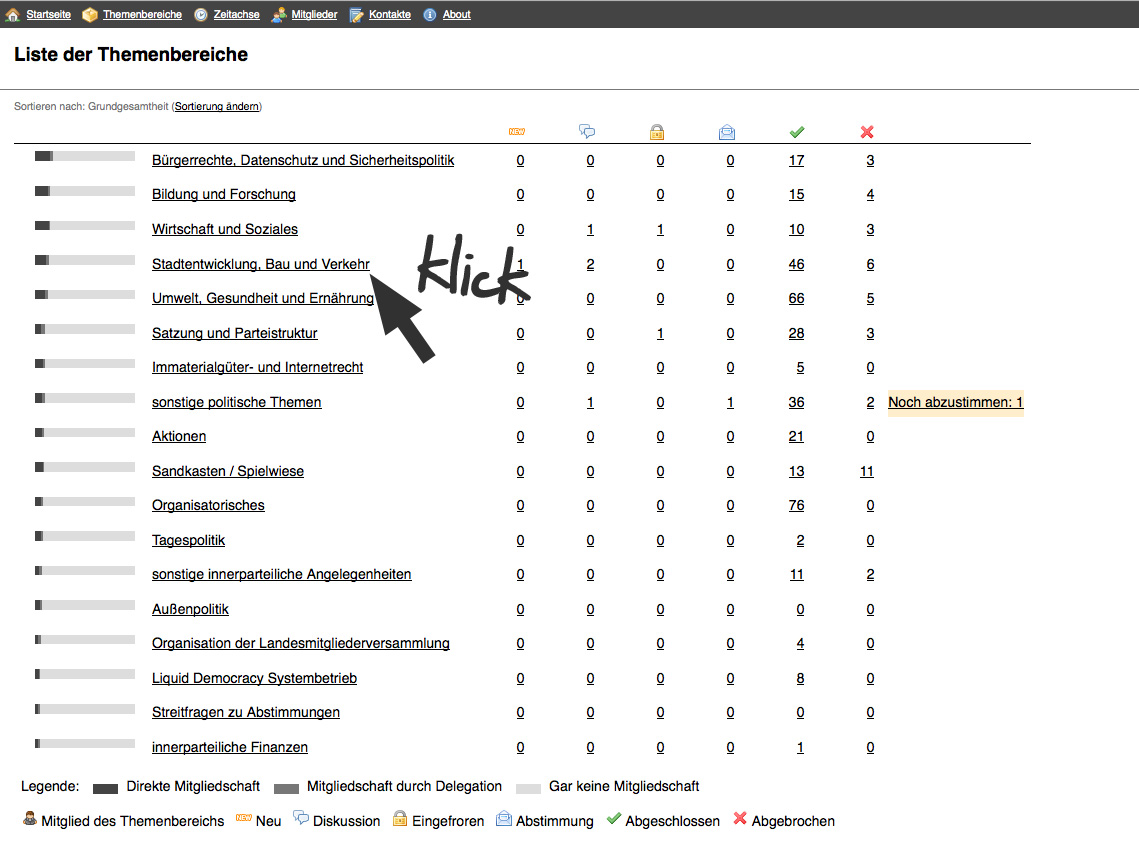Image resolution: width=1139 pixels, height=868 pixels.
Task: Click the About info icon
Action: tap(430, 15)
